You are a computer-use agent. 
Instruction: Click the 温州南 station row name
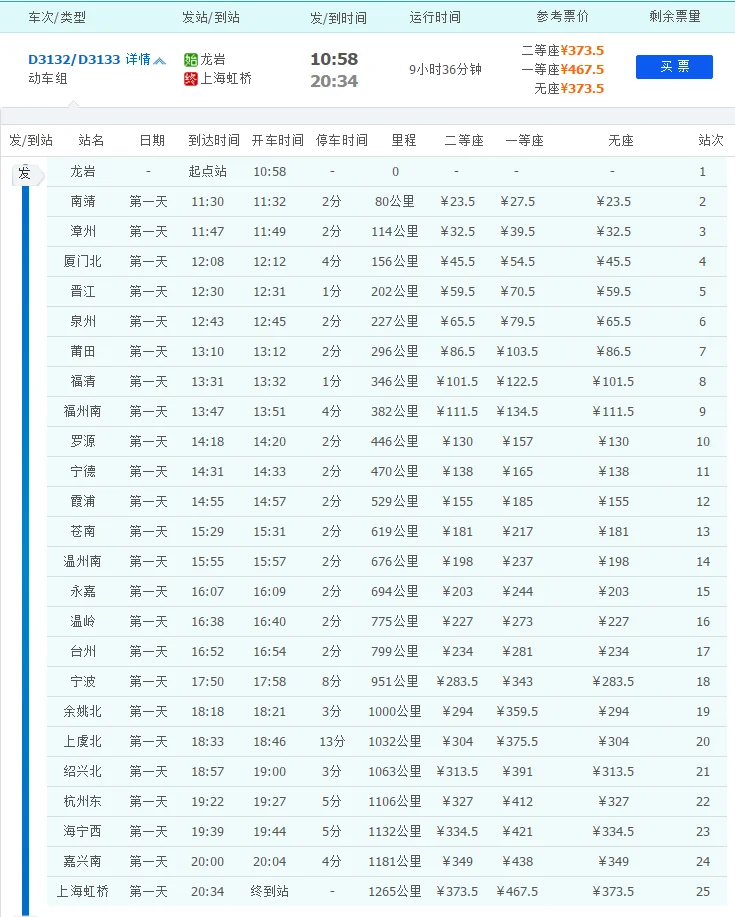point(82,561)
